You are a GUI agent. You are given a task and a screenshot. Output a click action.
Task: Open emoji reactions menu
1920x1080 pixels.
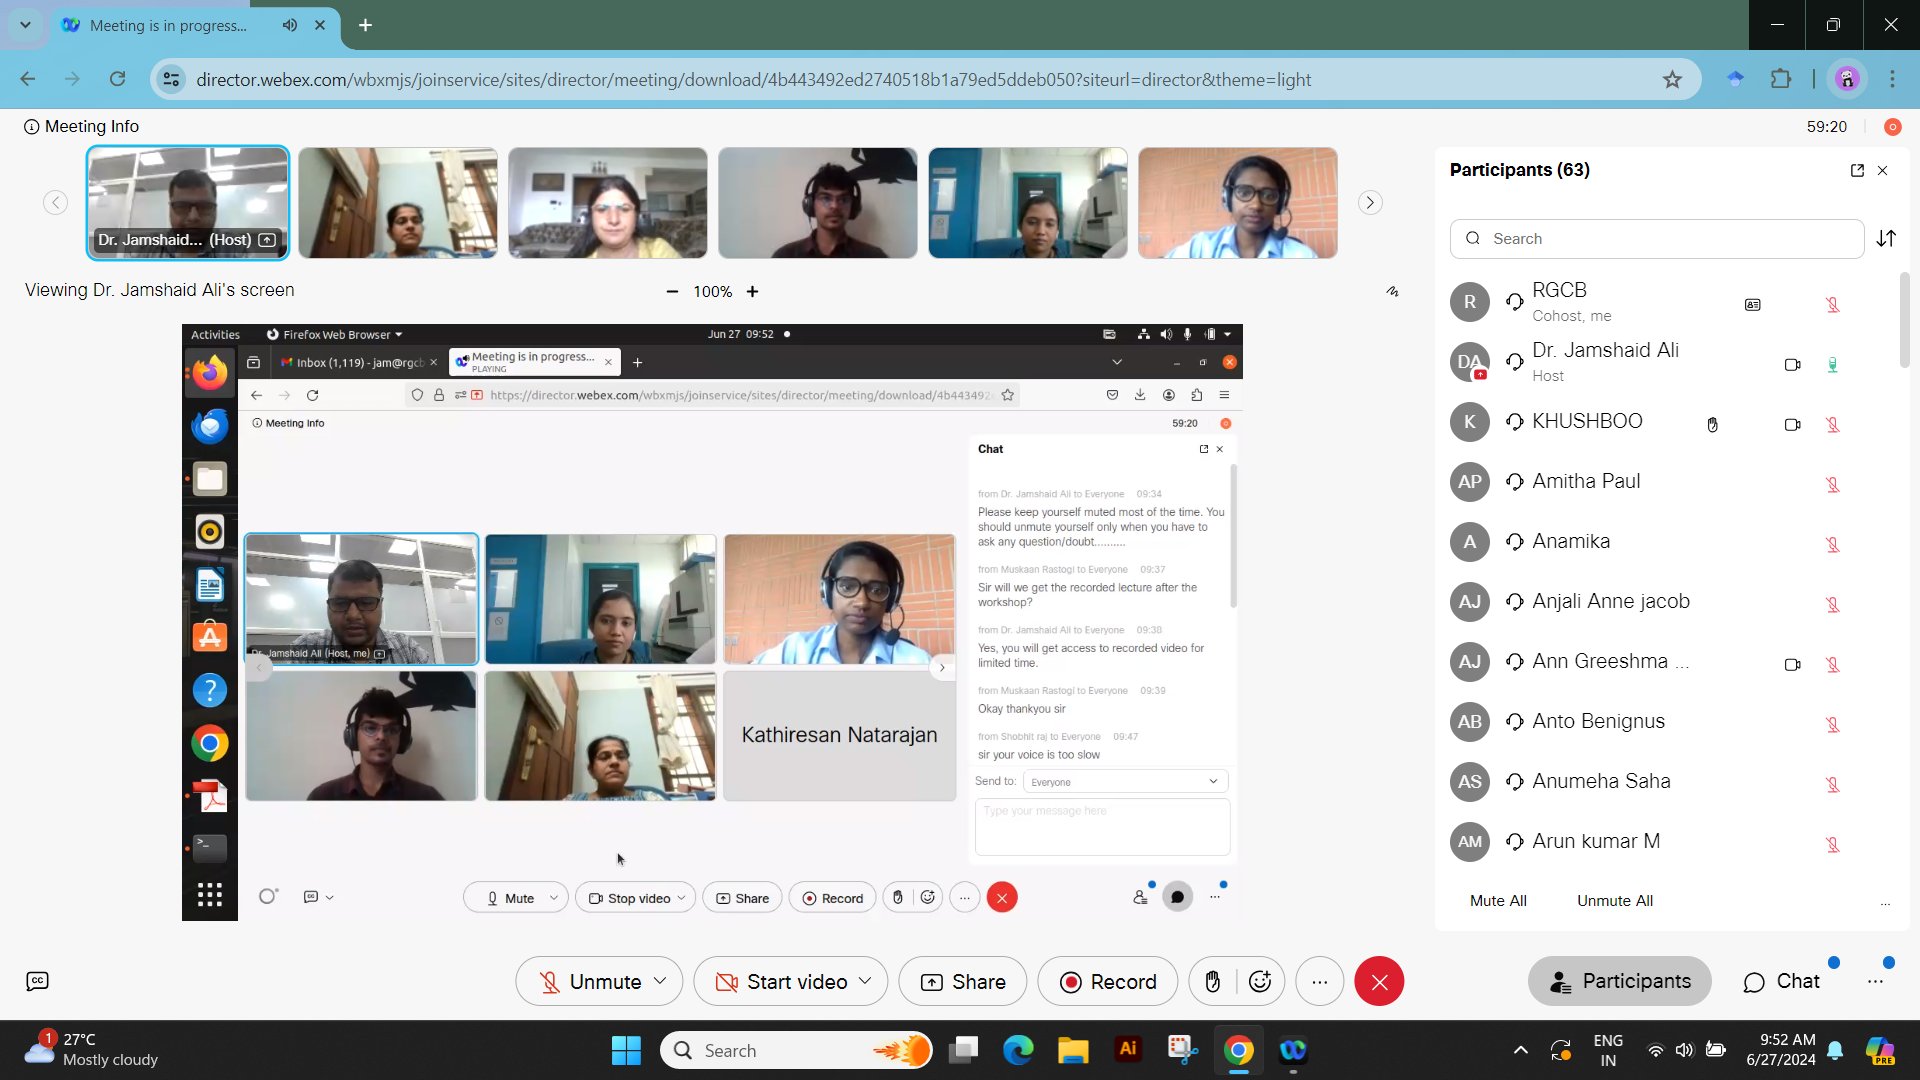pyautogui.click(x=1260, y=981)
